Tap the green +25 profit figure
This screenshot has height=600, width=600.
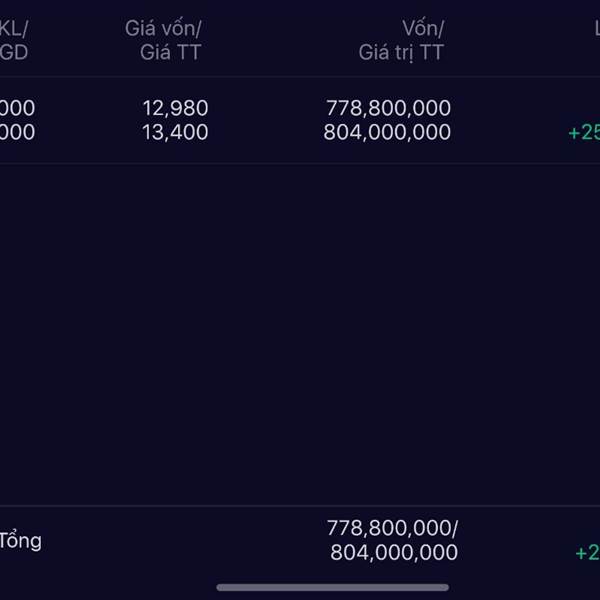coord(584,133)
